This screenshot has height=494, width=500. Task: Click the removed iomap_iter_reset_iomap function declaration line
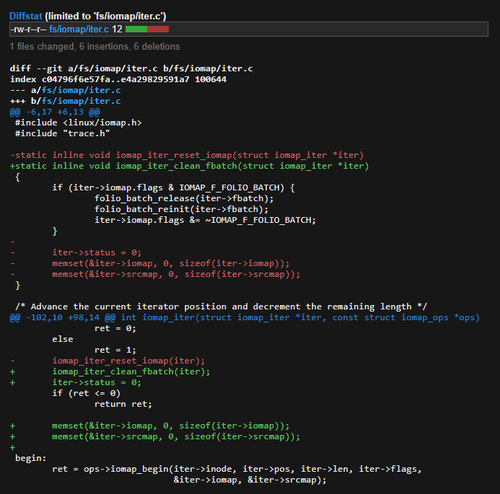(187, 155)
